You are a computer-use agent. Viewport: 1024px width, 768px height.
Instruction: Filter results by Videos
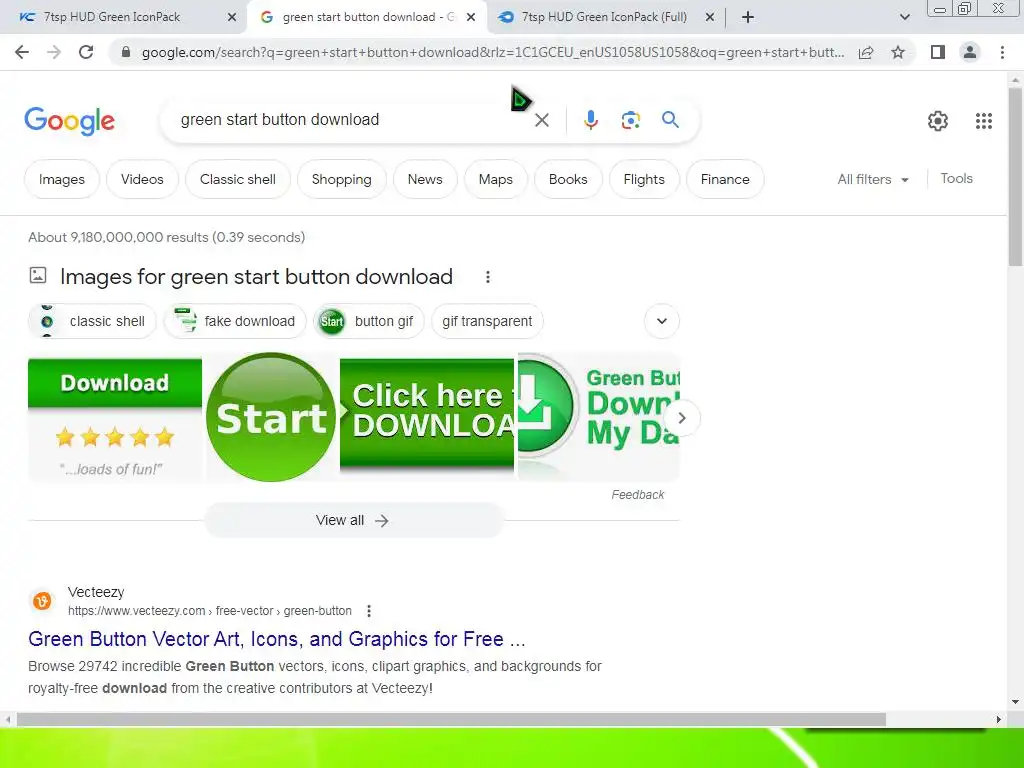(x=142, y=179)
